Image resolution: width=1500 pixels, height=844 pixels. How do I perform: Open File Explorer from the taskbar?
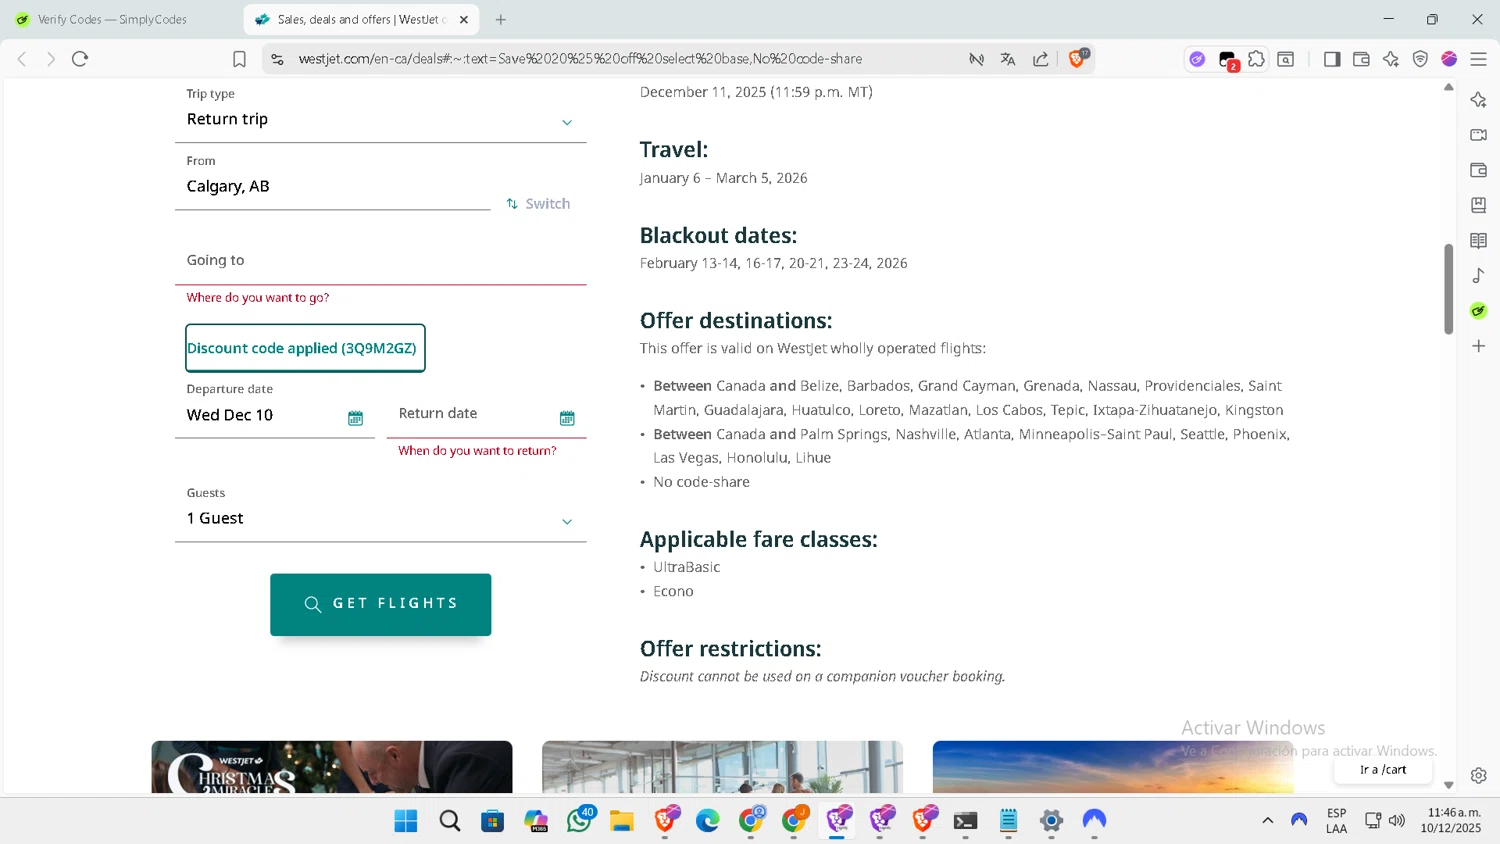click(x=622, y=821)
